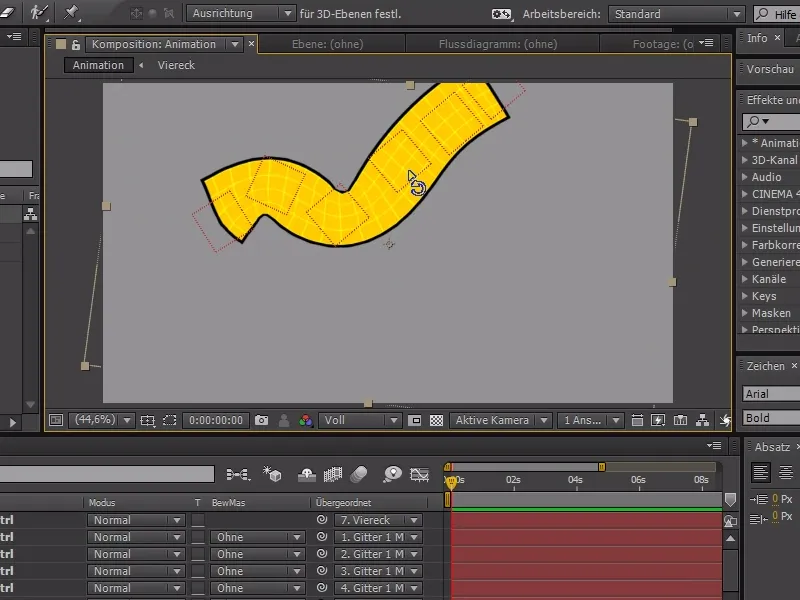Image resolution: width=800 pixels, height=600 pixels.
Task: Open the Arbeitsbereich Standard workspace selector
Action: pos(677,14)
